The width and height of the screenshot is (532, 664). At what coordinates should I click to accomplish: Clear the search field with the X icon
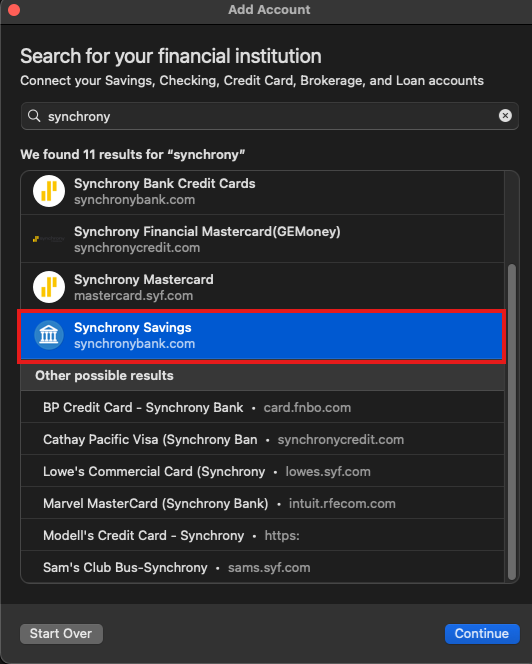point(505,116)
